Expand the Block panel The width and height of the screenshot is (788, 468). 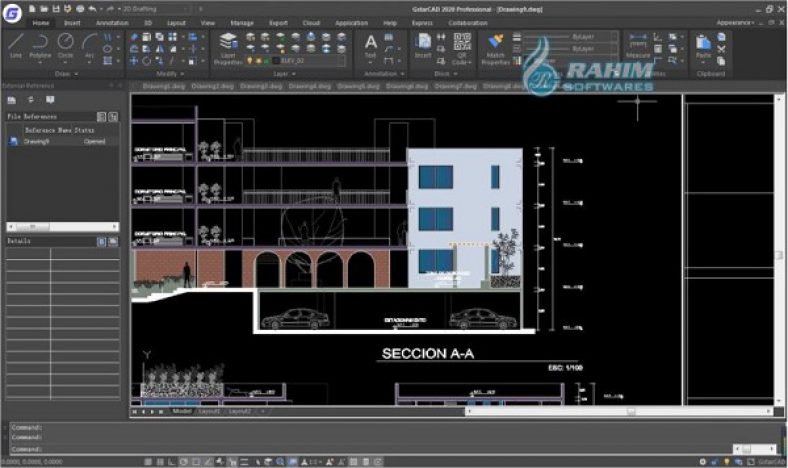pos(446,74)
